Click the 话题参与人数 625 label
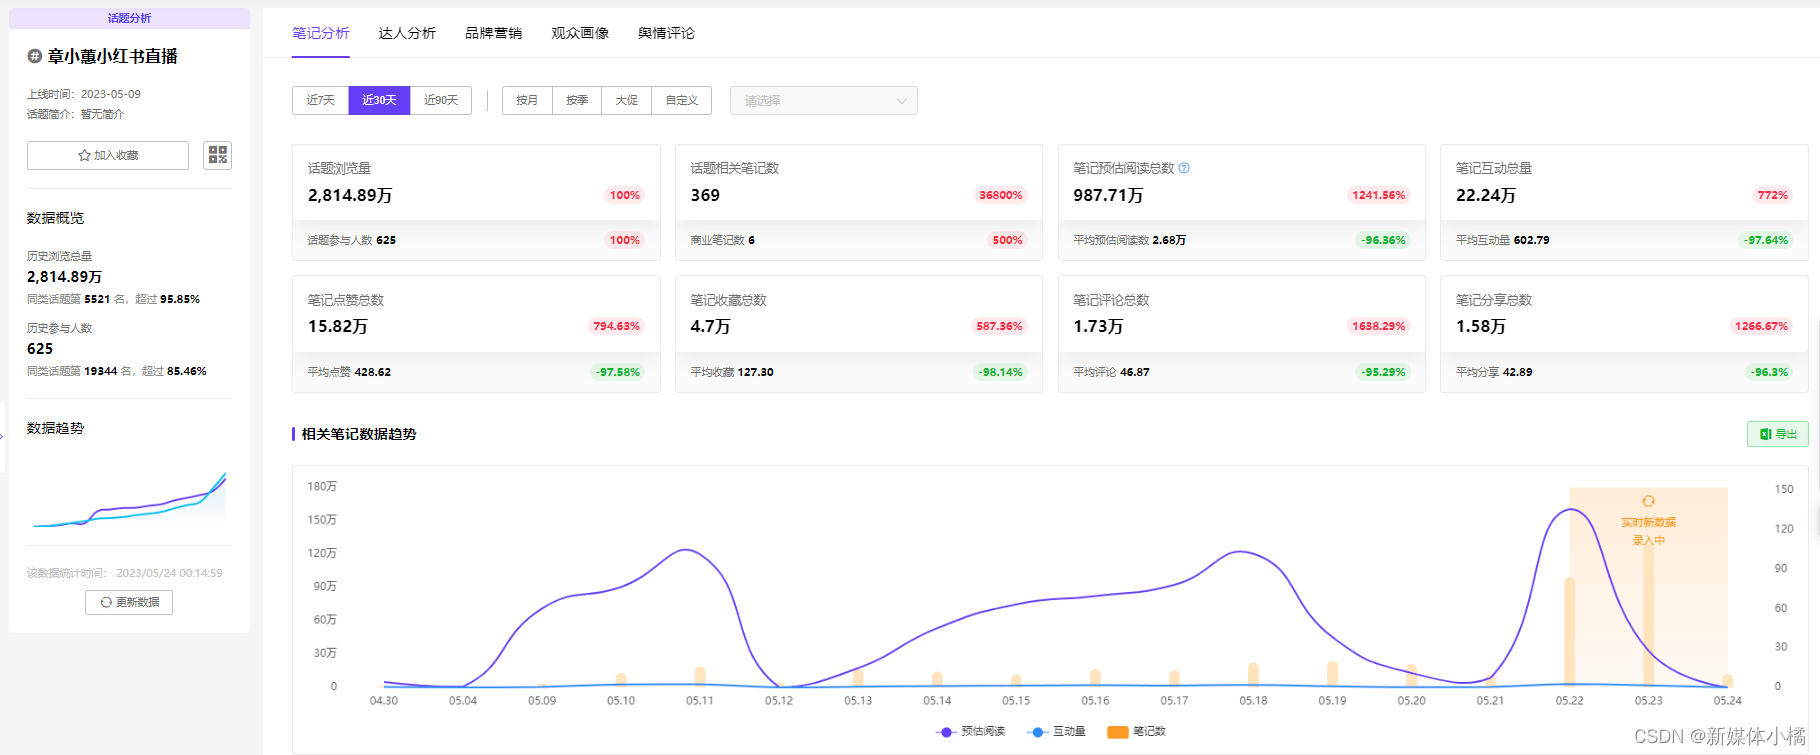 pyautogui.click(x=351, y=240)
